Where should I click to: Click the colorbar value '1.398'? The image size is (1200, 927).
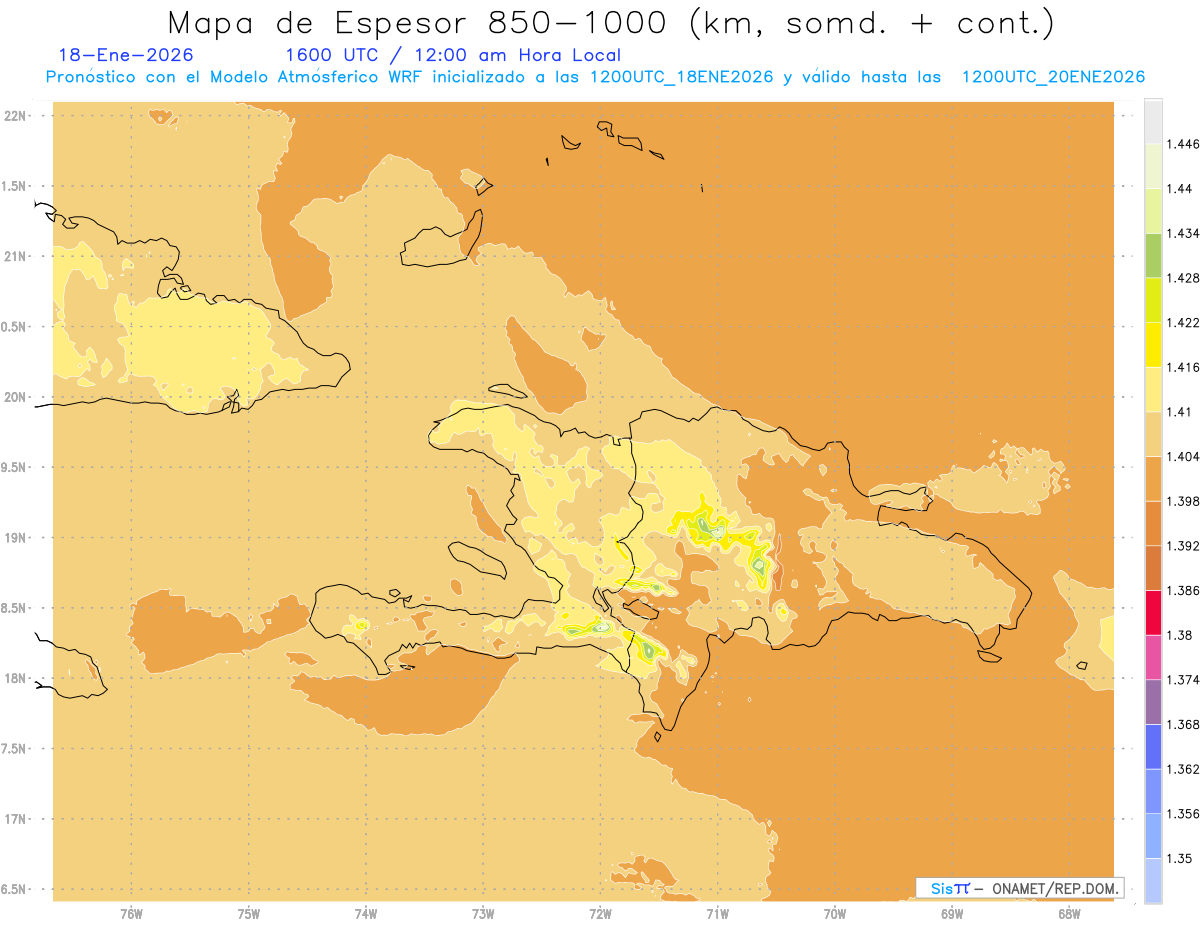1183,501
